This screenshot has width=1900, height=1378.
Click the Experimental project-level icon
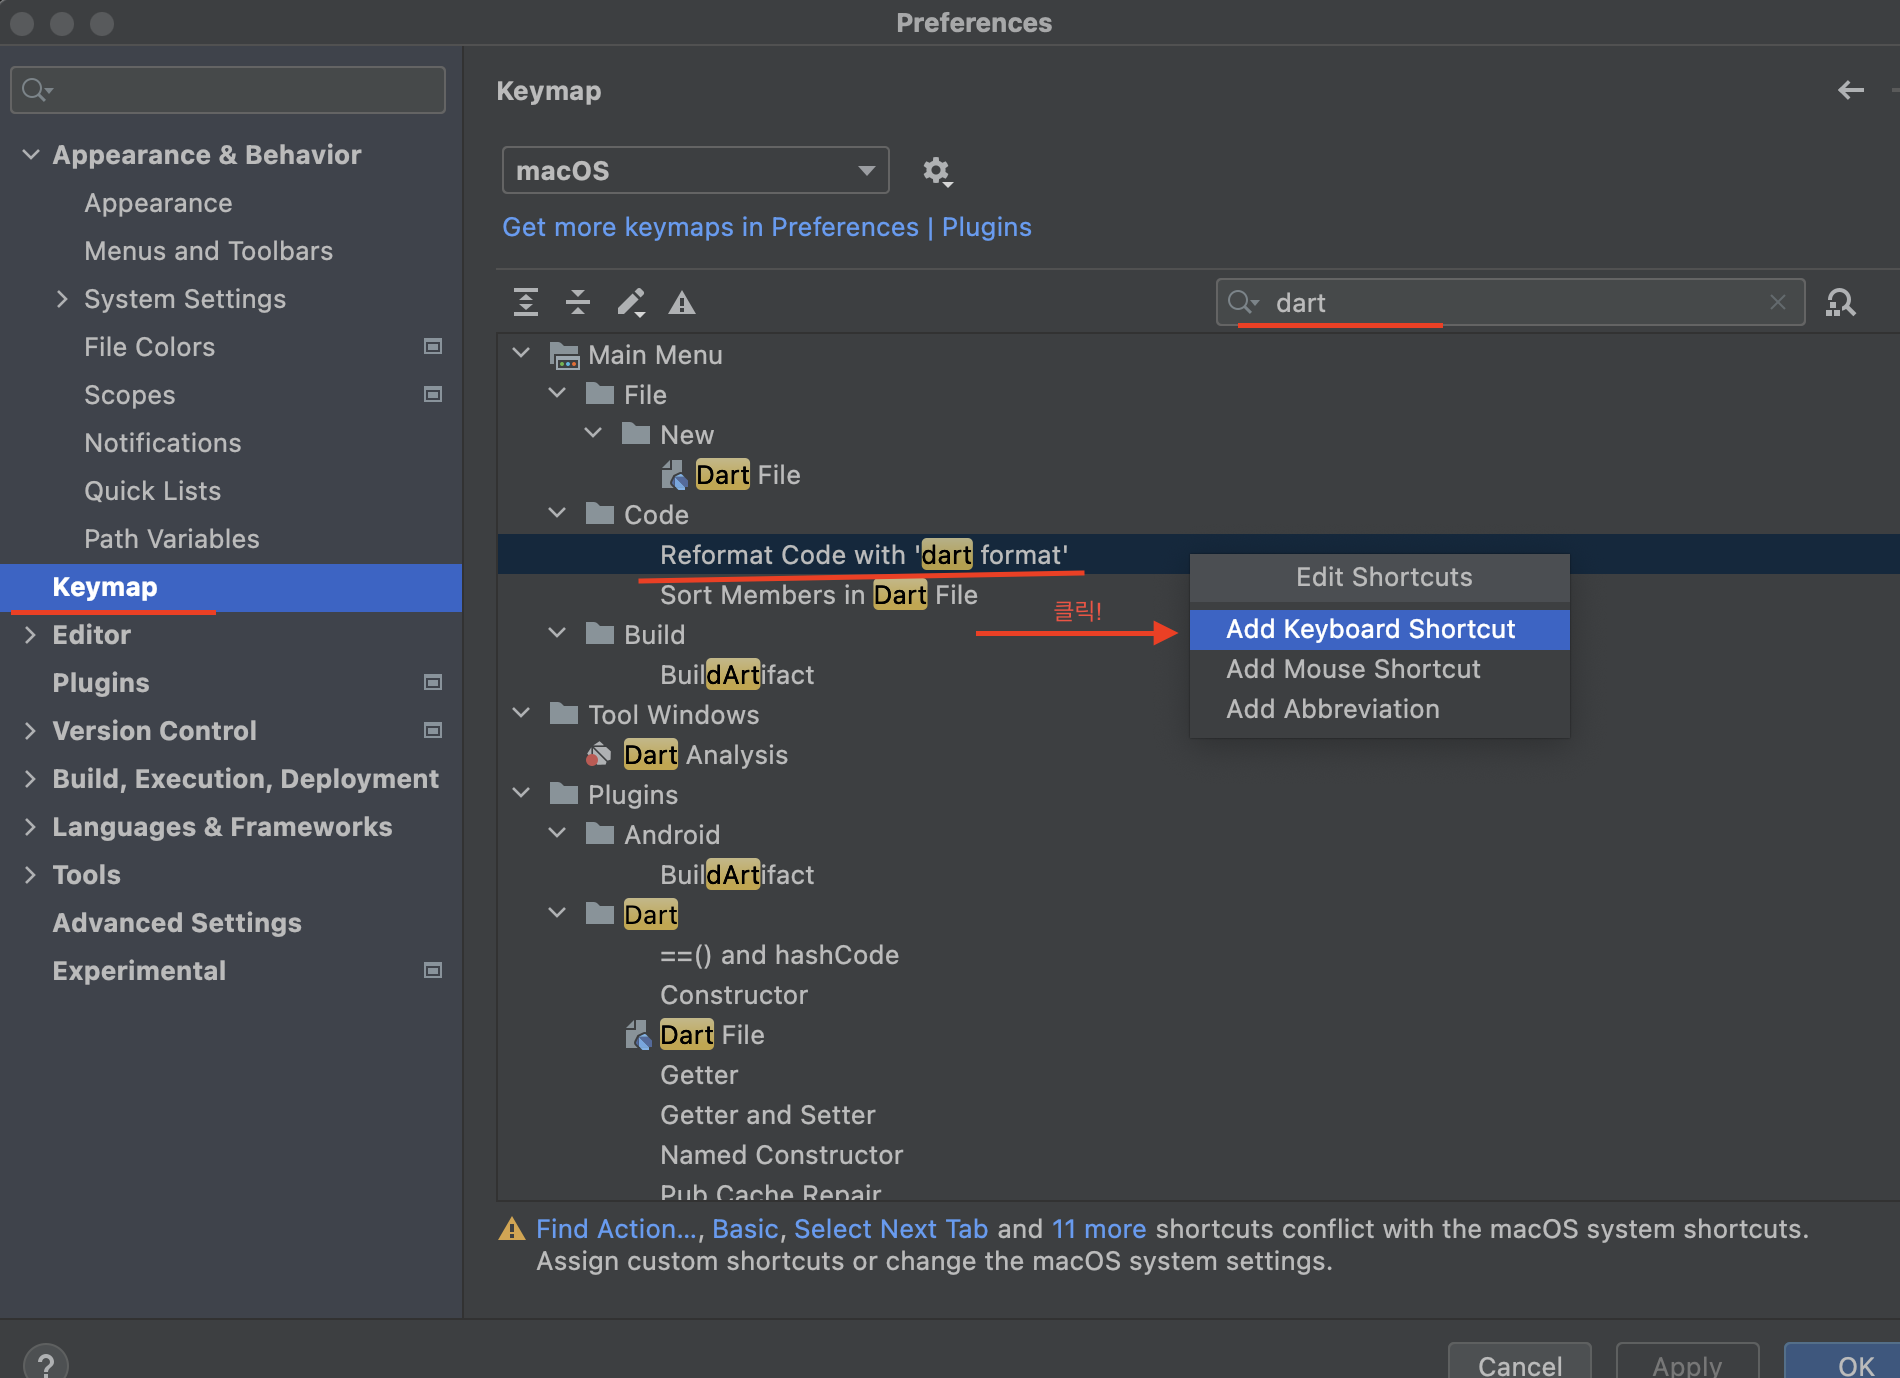(433, 971)
